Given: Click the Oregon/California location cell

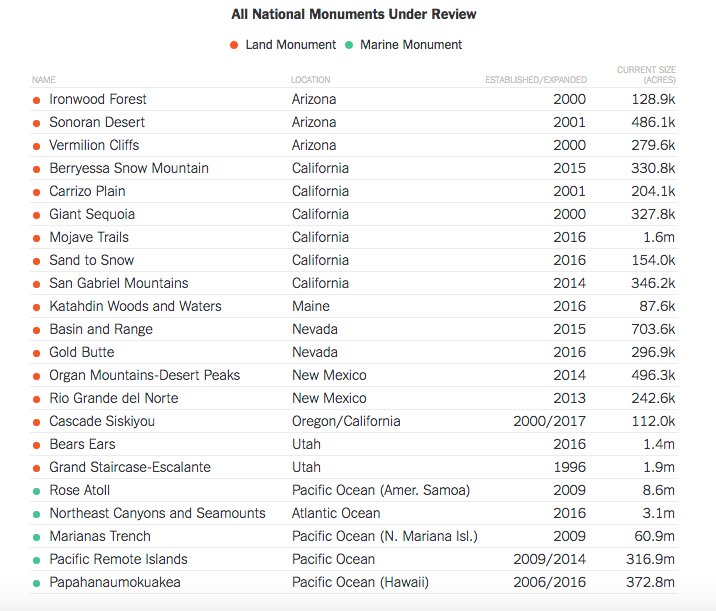Looking at the screenshot, I should click(346, 421).
